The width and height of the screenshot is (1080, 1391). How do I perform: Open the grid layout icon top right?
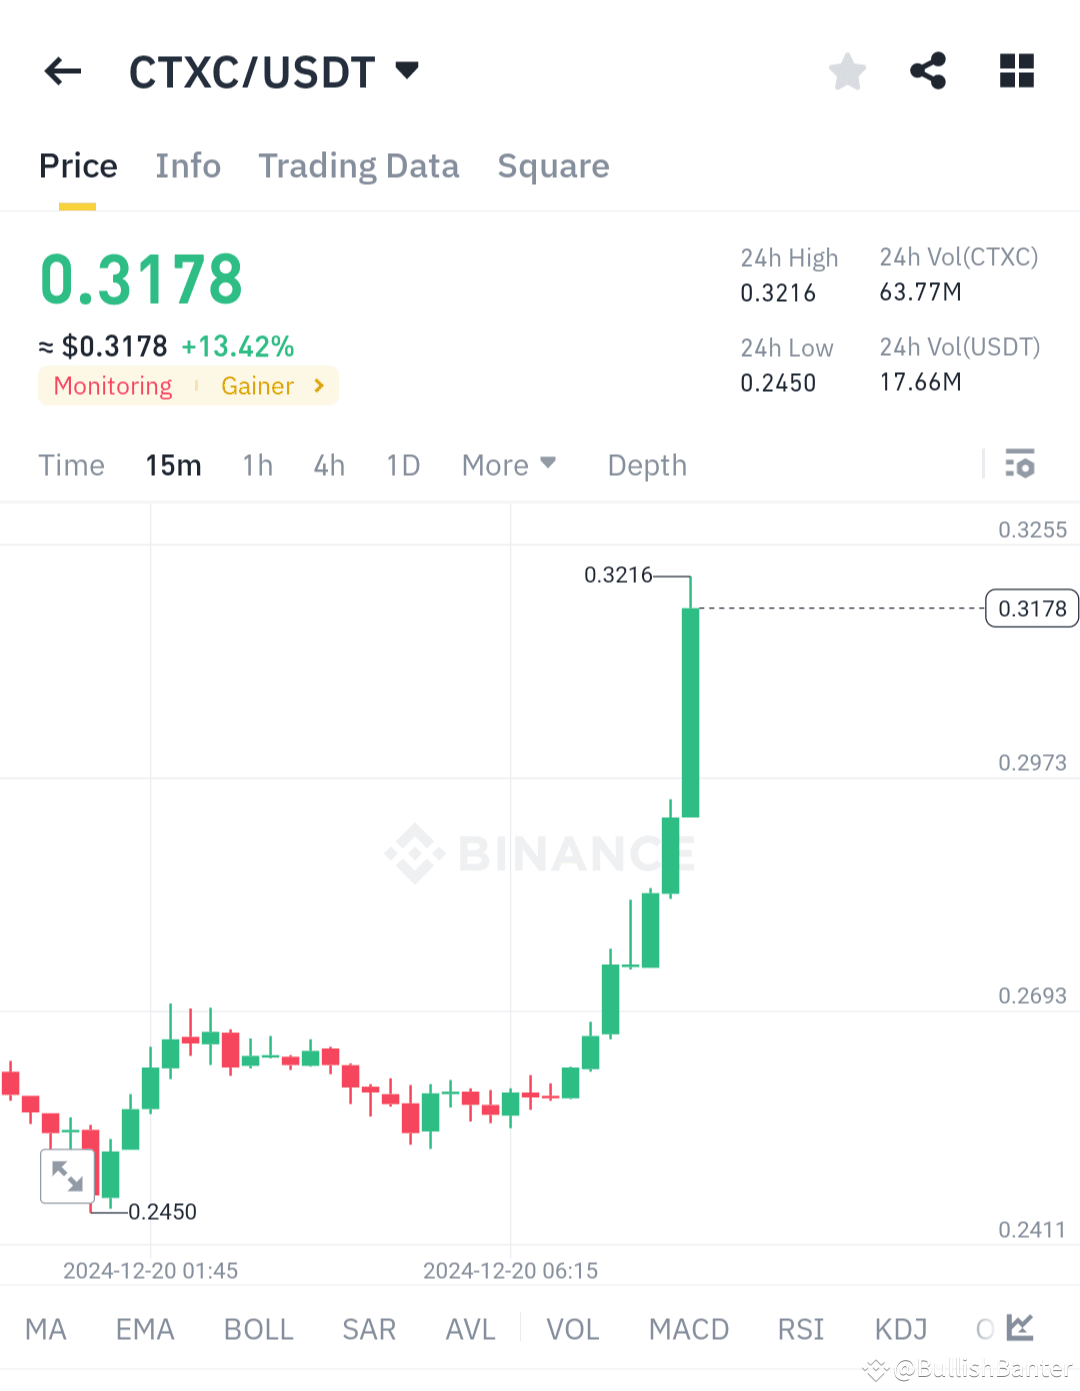pos(1017,71)
